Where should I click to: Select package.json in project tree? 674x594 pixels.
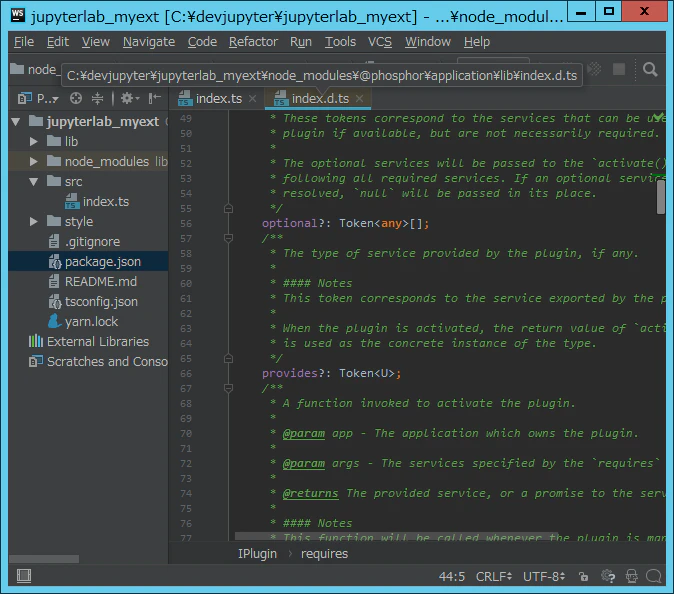coord(88,262)
